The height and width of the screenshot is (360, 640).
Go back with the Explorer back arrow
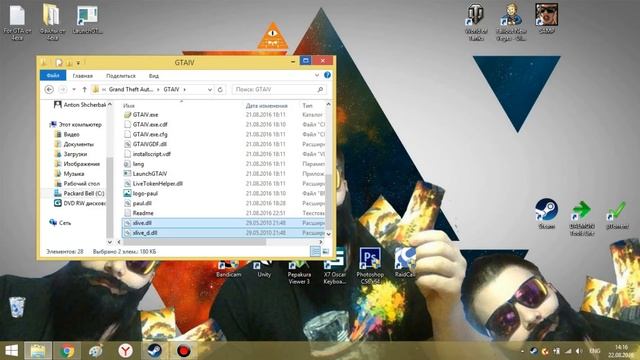click(x=49, y=89)
